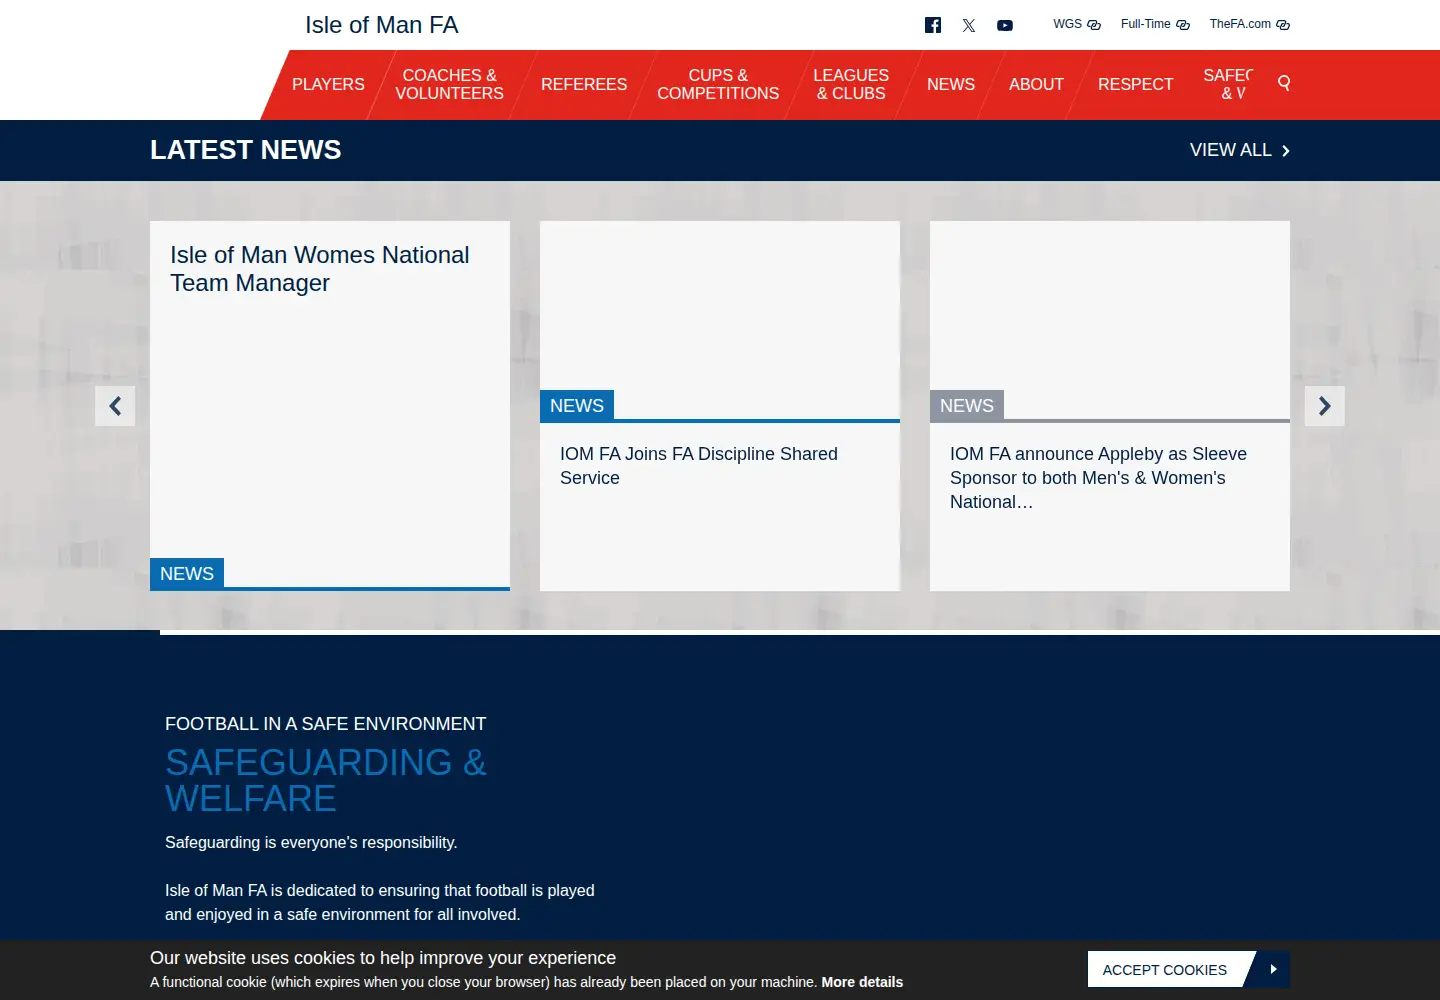Click NEWS tag on Team Manager card
Image resolution: width=1440 pixels, height=1000 pixels.
187,573
